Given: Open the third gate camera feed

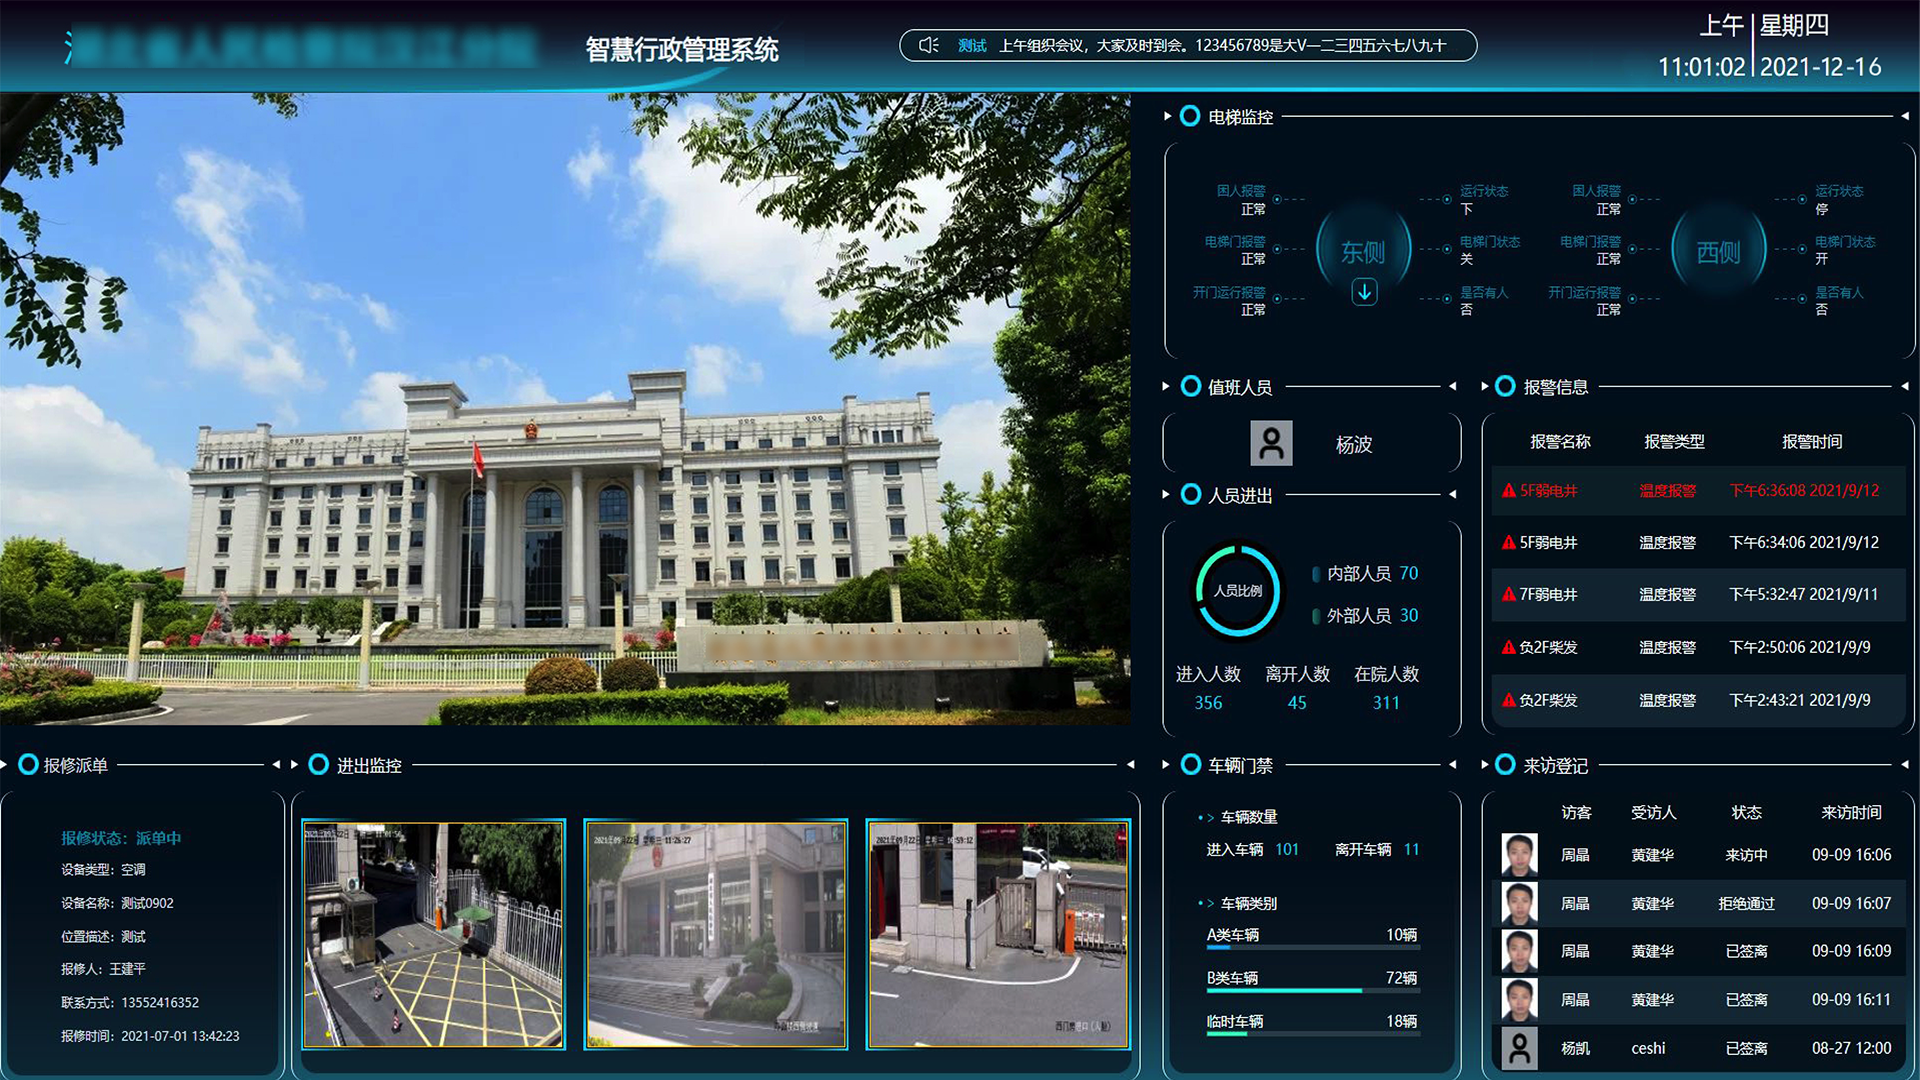Looking at the screenshot, I should tap(998, 934).
